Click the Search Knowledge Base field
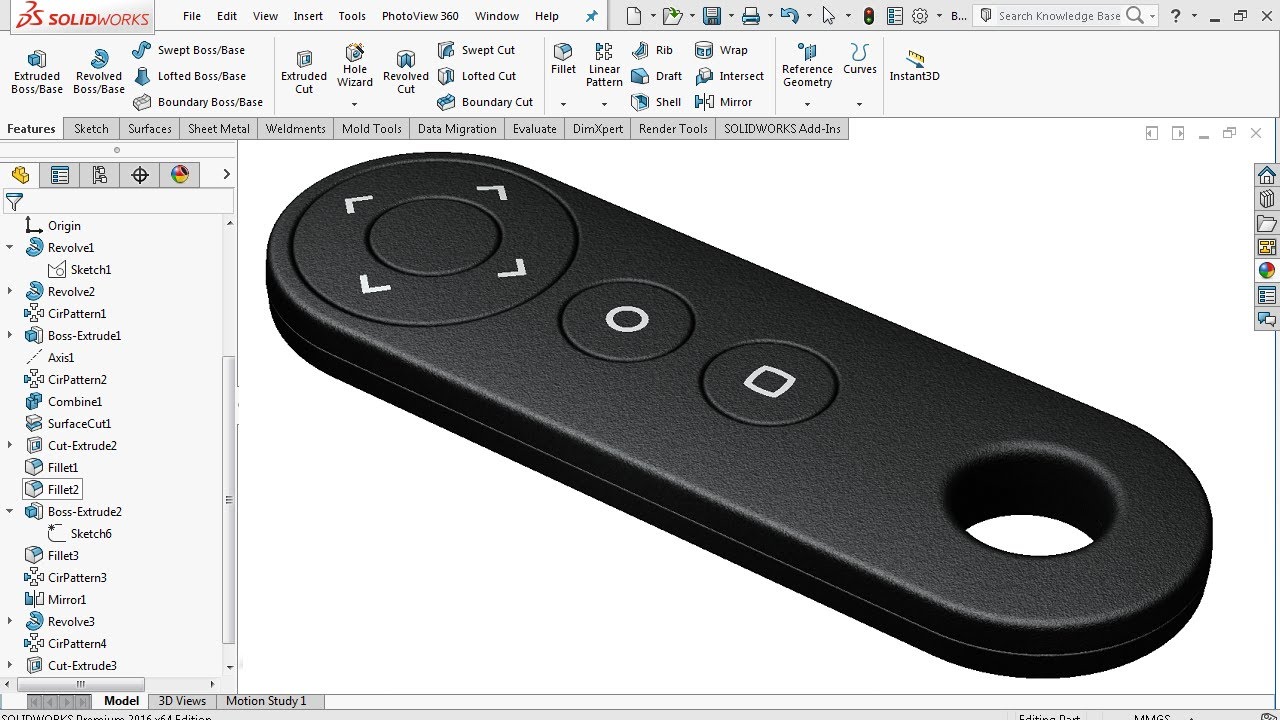The width and height of the screenshot is (1280, 720). point(1059,16)
